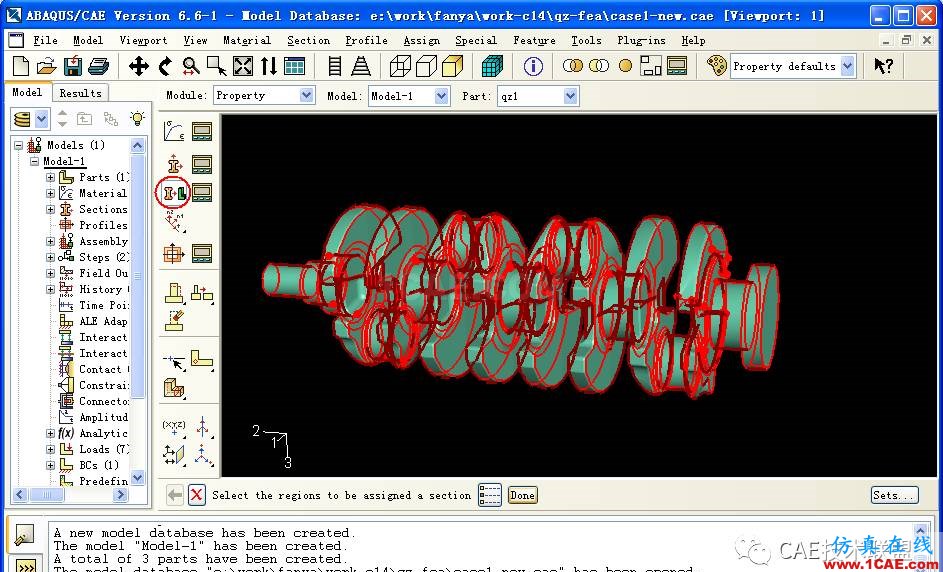
Task: Open a model database with folder icon
Action: [46, 66]
